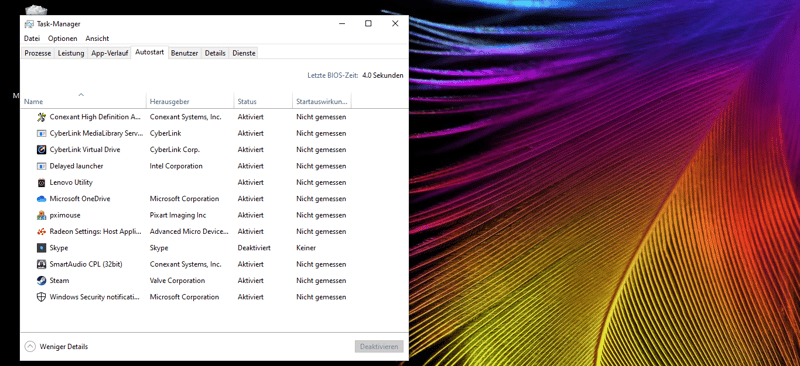Screen dimensions: 800x366
Task: Select the 'Radeon Settings: Host Appli...' entry
Action: pyautogui.click(x=95, y=231)
